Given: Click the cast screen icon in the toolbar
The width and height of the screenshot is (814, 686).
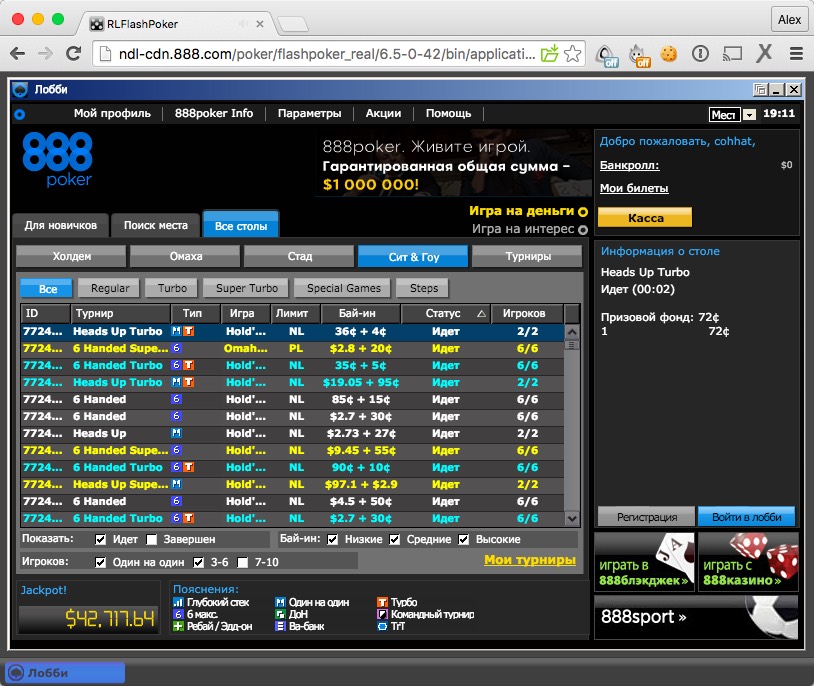Looking at the screenshot, I should 733,54.
